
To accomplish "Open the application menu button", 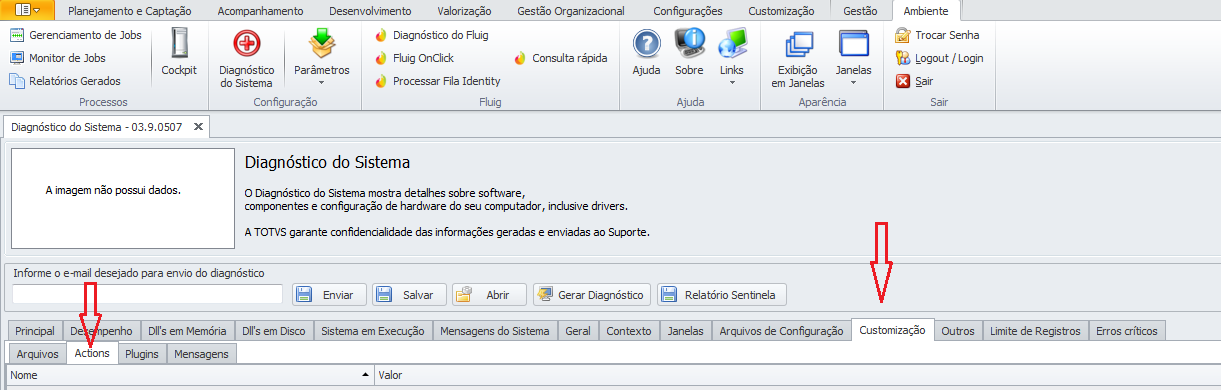I will point(28,10).
